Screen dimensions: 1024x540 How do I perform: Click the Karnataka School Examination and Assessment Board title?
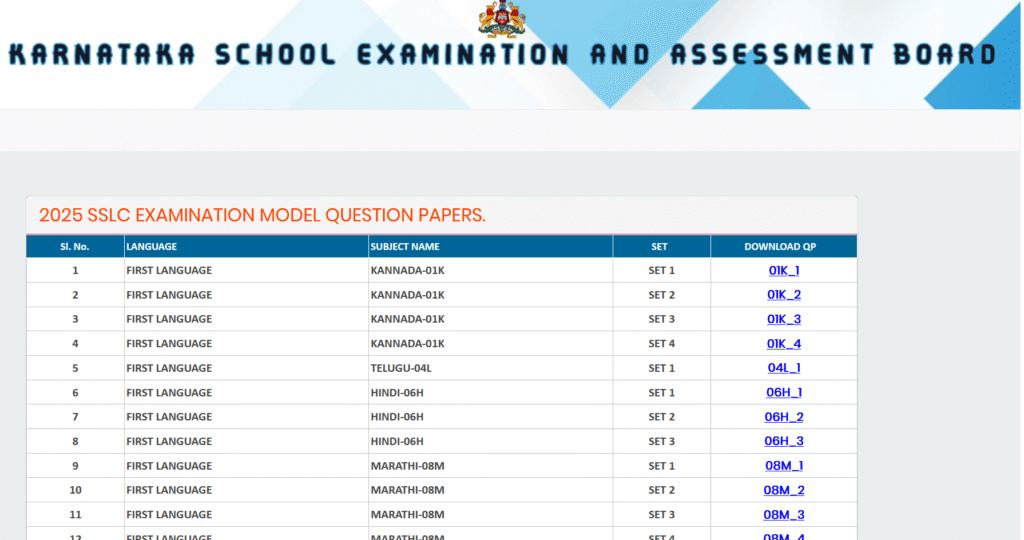[x=503, y=54]
